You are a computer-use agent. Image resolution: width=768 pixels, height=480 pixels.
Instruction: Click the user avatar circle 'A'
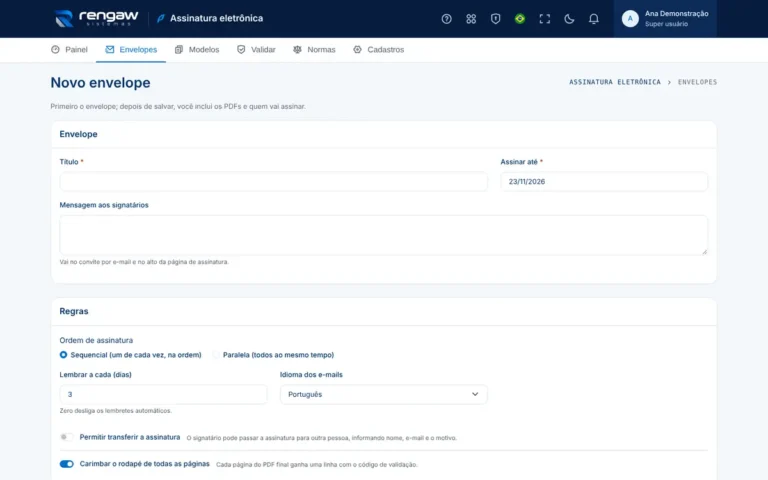(630, 19)
